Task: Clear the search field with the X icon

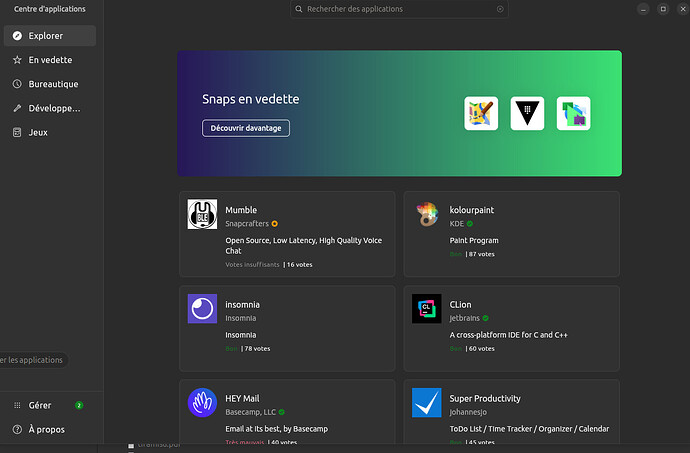Action: [x=500, y=9]
